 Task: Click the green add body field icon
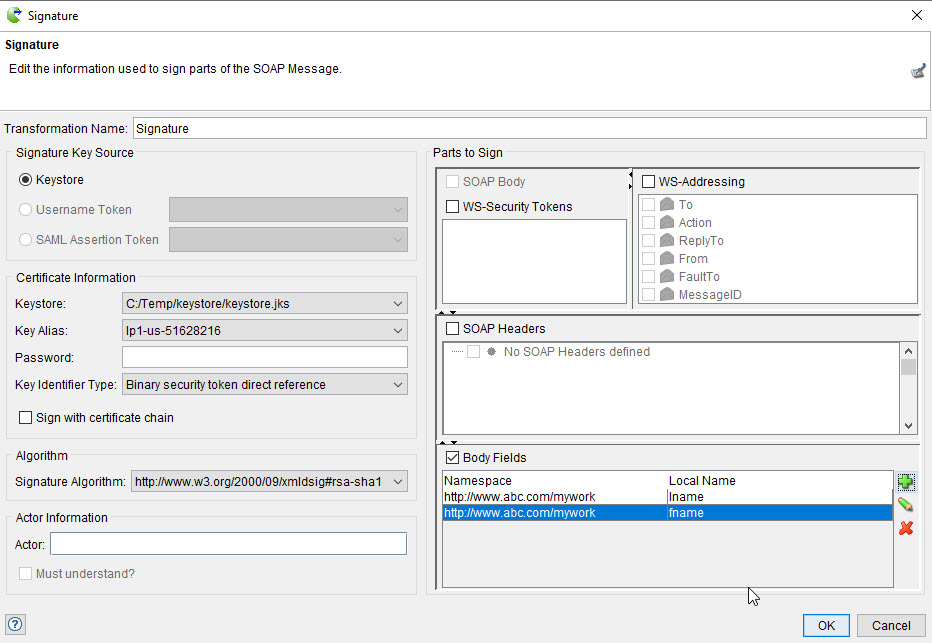[x=906, y=483]
